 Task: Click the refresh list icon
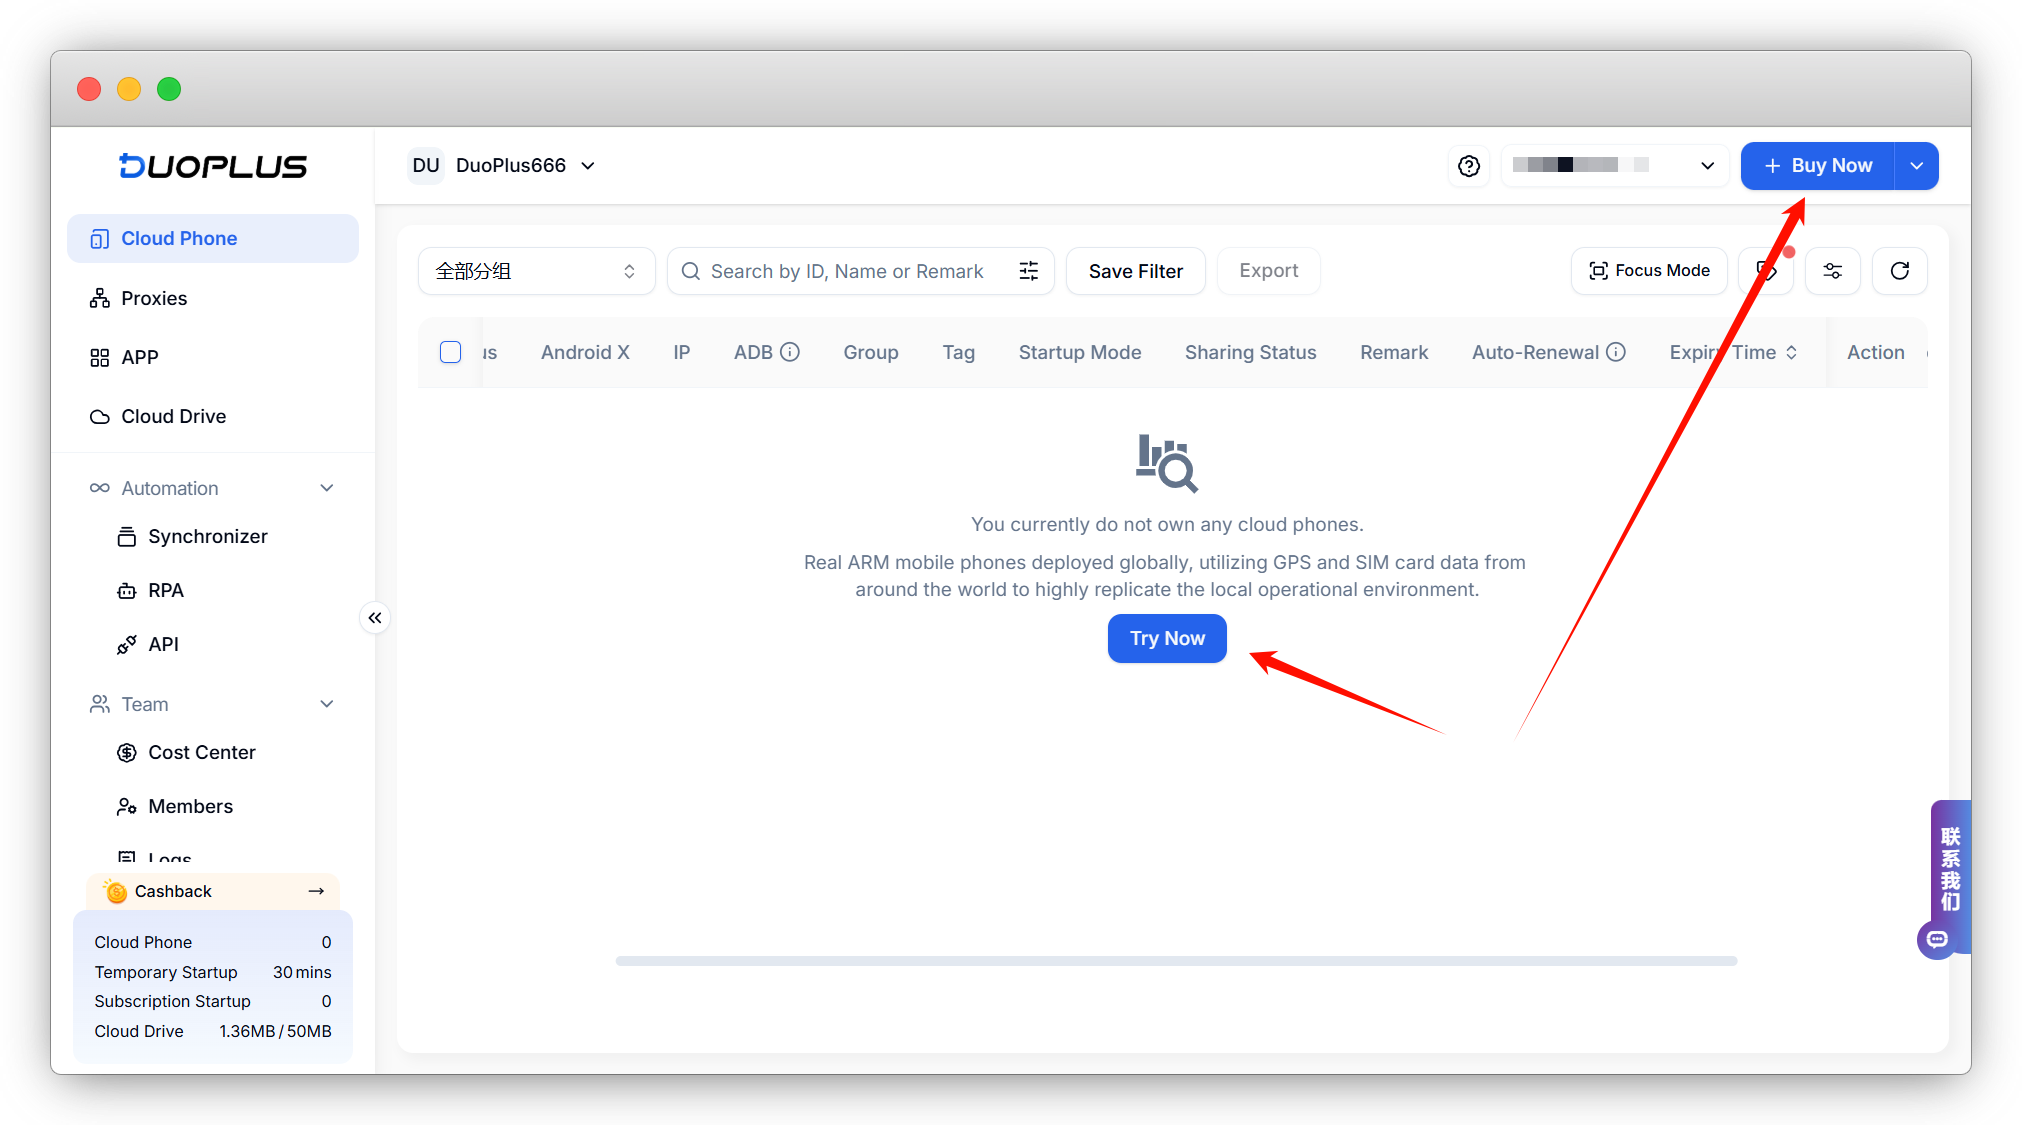click(x=1899, y=271)
